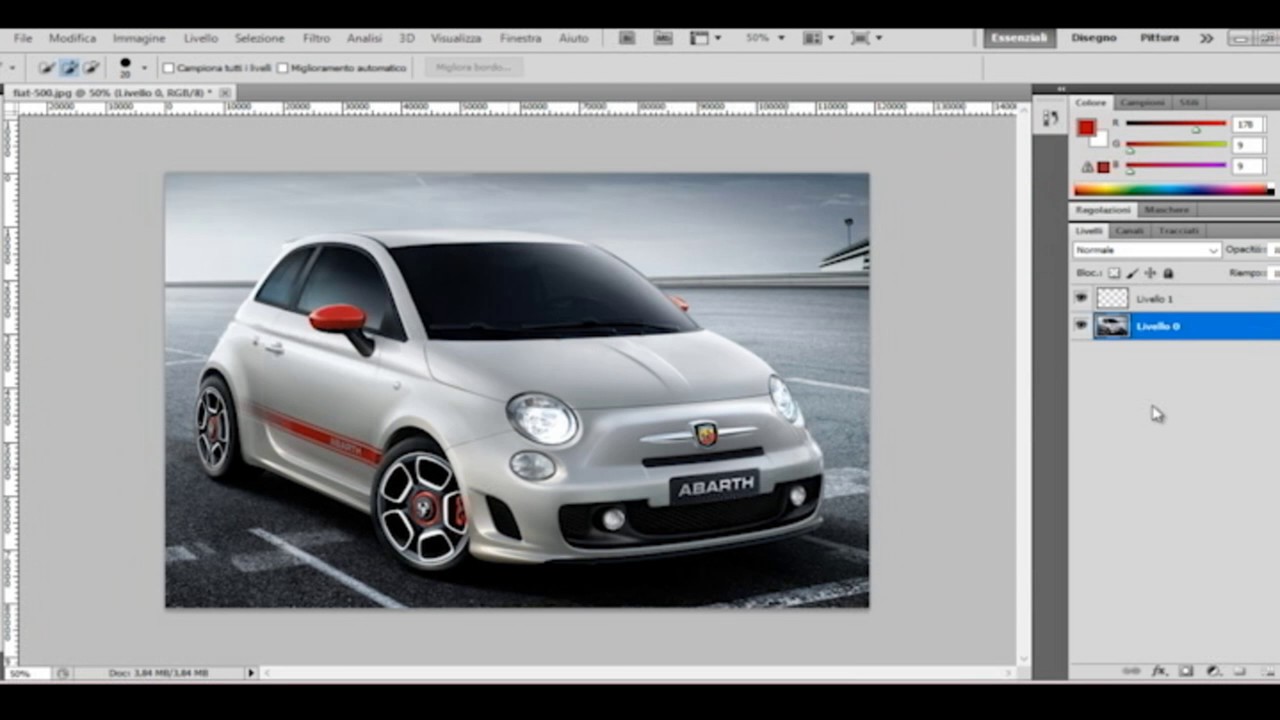Switch to the Essenziali workspace
The height and width of the screenshot is (720, 1280).
[1019, 38]
